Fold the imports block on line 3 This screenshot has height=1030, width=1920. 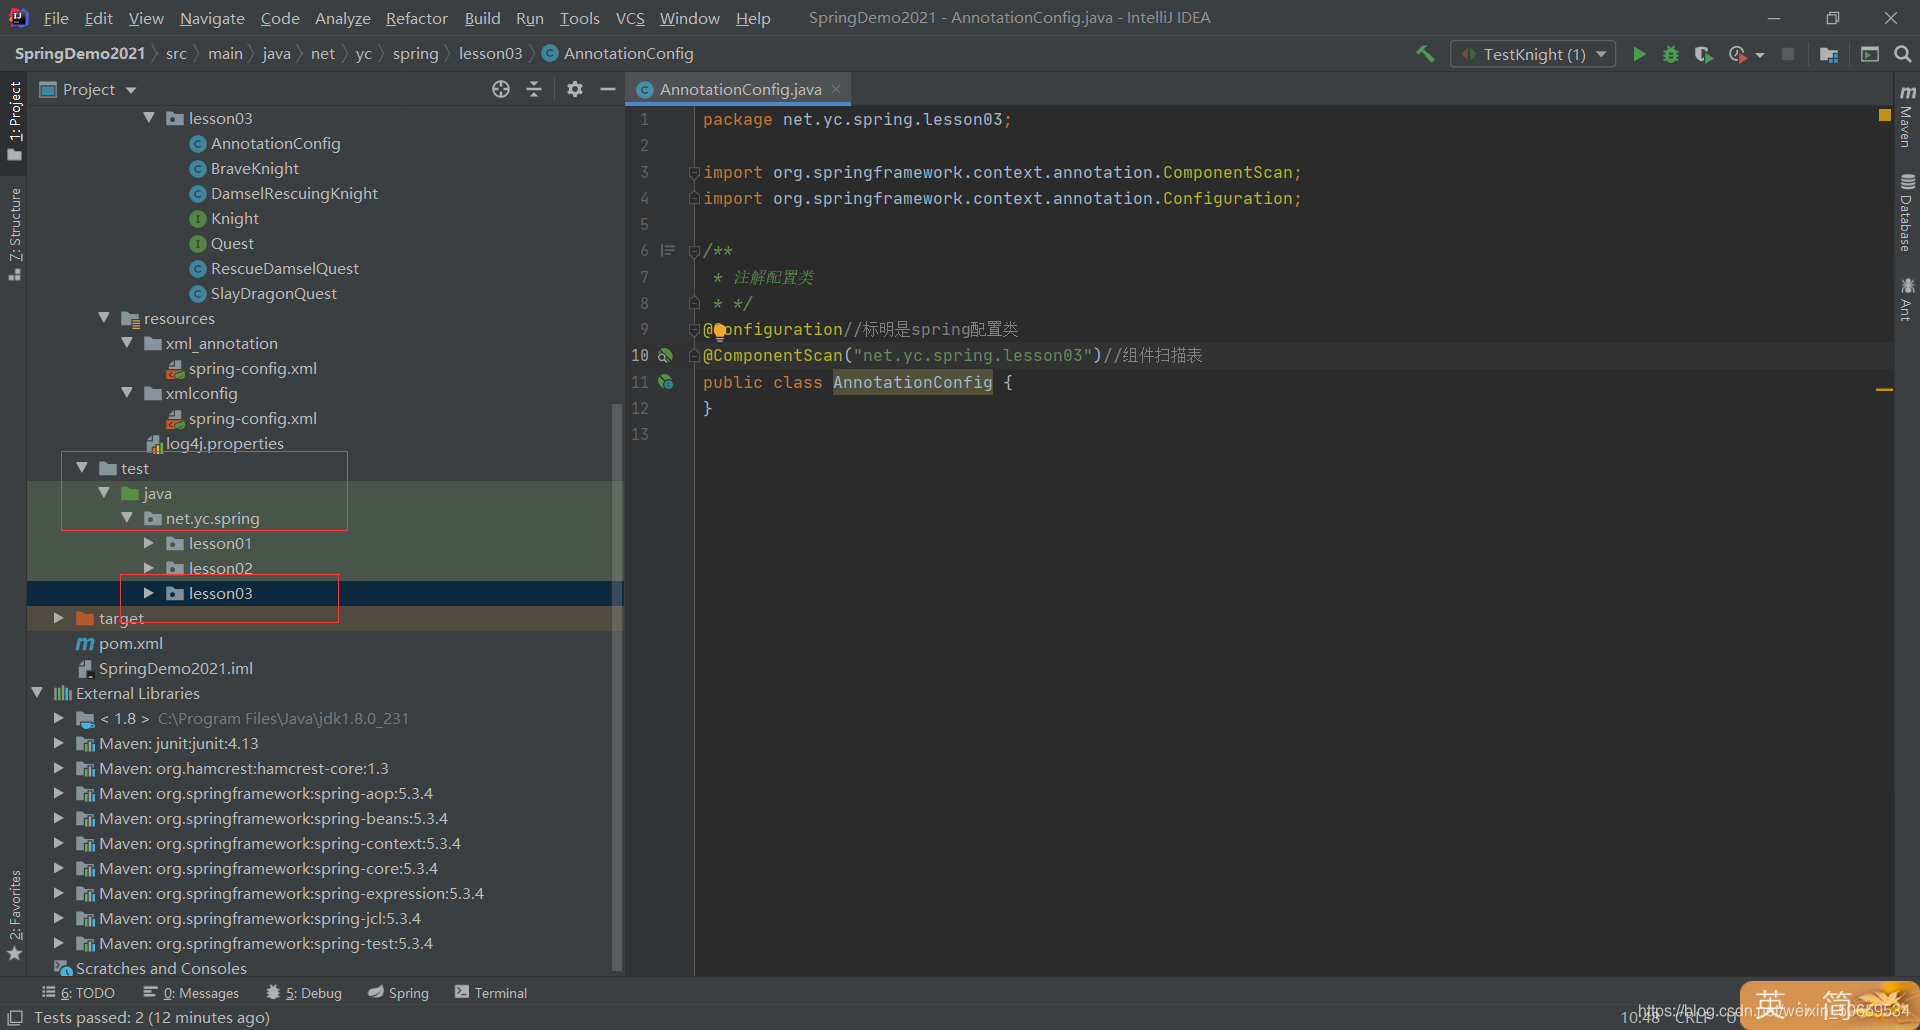694,172
